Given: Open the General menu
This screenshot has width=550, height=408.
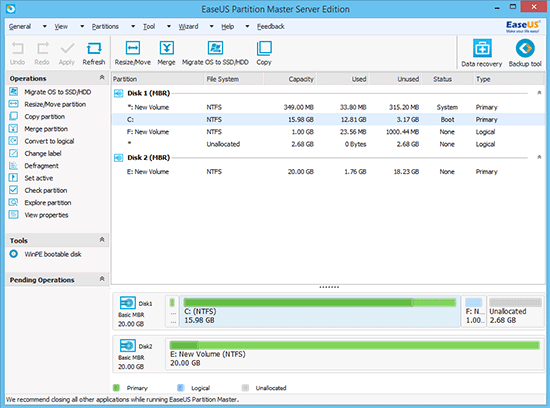Looking at the screenshot, I should click(x=20, y=26).
